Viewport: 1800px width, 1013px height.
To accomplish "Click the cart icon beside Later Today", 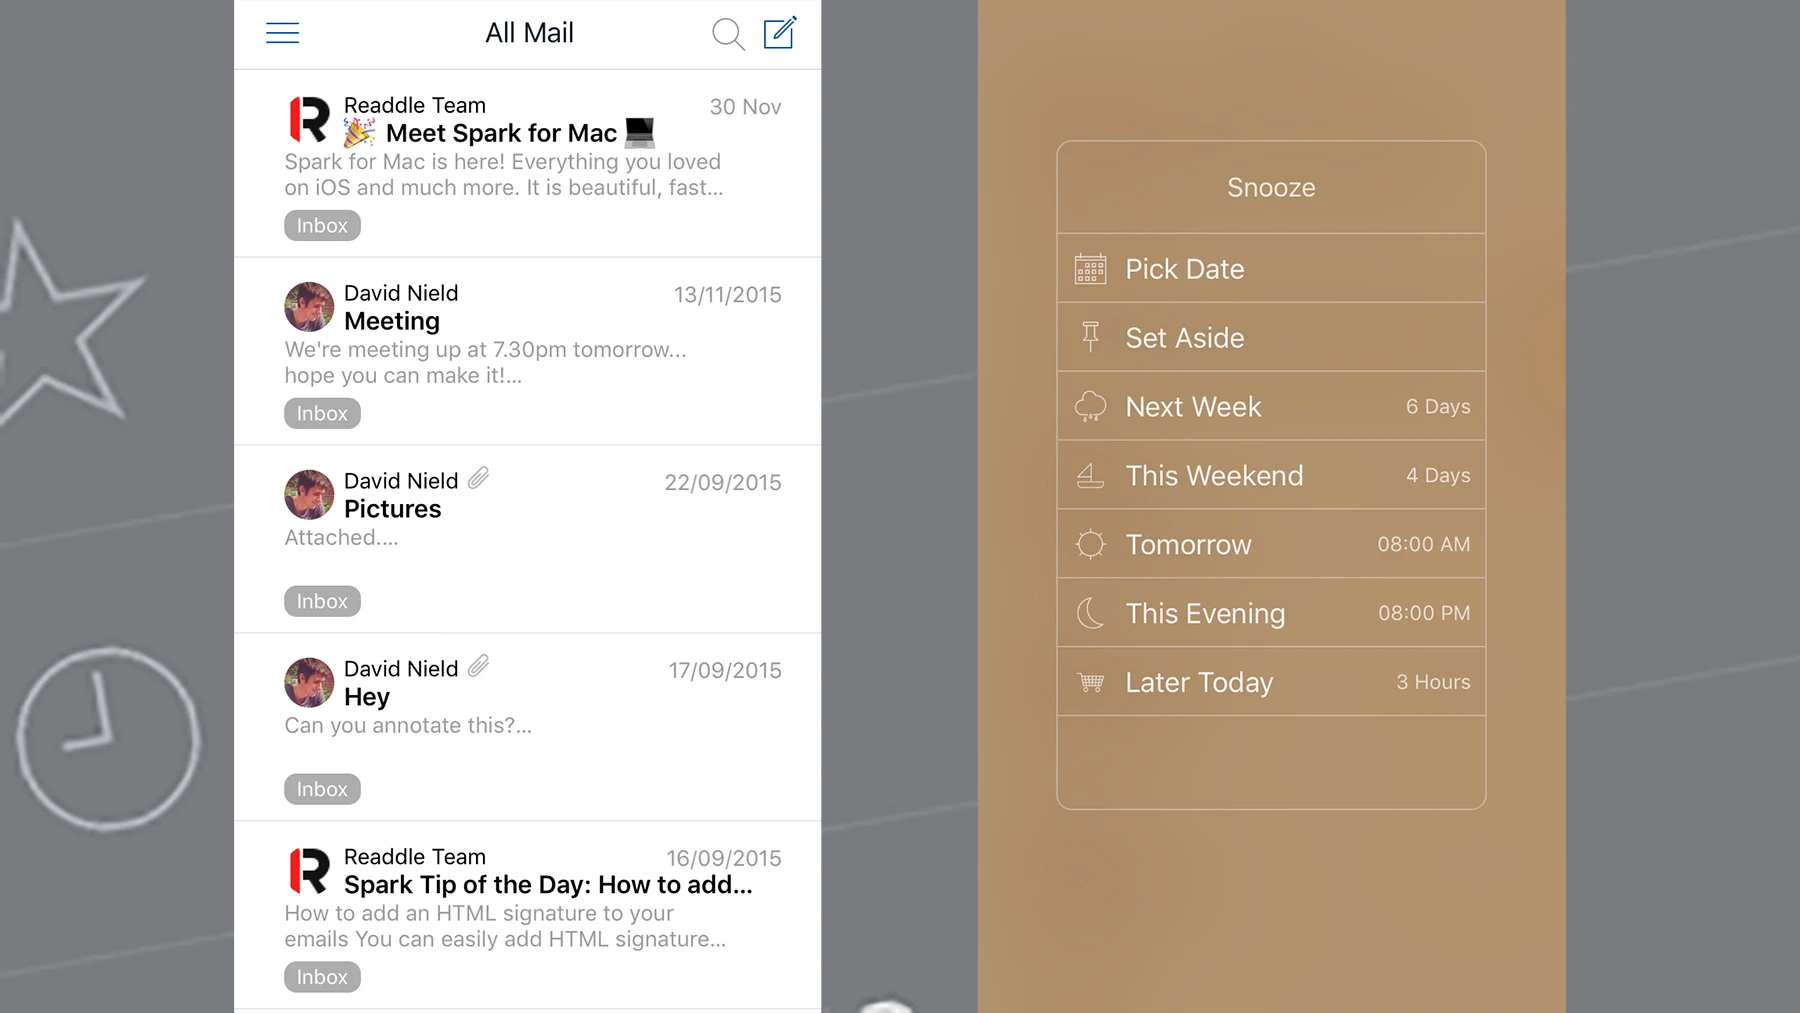I will 1090,682.
